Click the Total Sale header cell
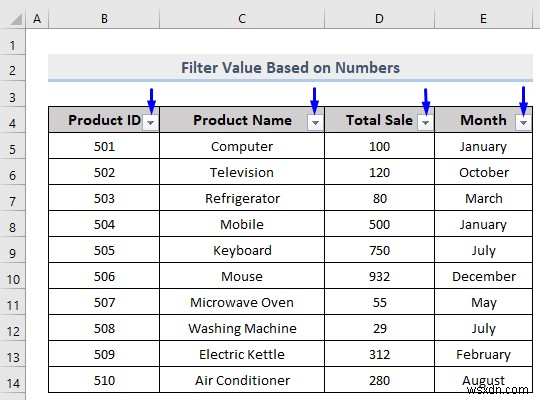 pyautogui.click(x=380, y=120)
